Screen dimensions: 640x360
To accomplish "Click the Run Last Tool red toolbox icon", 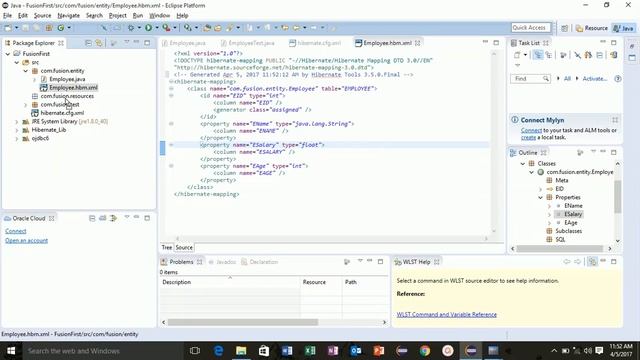I will [x=166, y=28].
